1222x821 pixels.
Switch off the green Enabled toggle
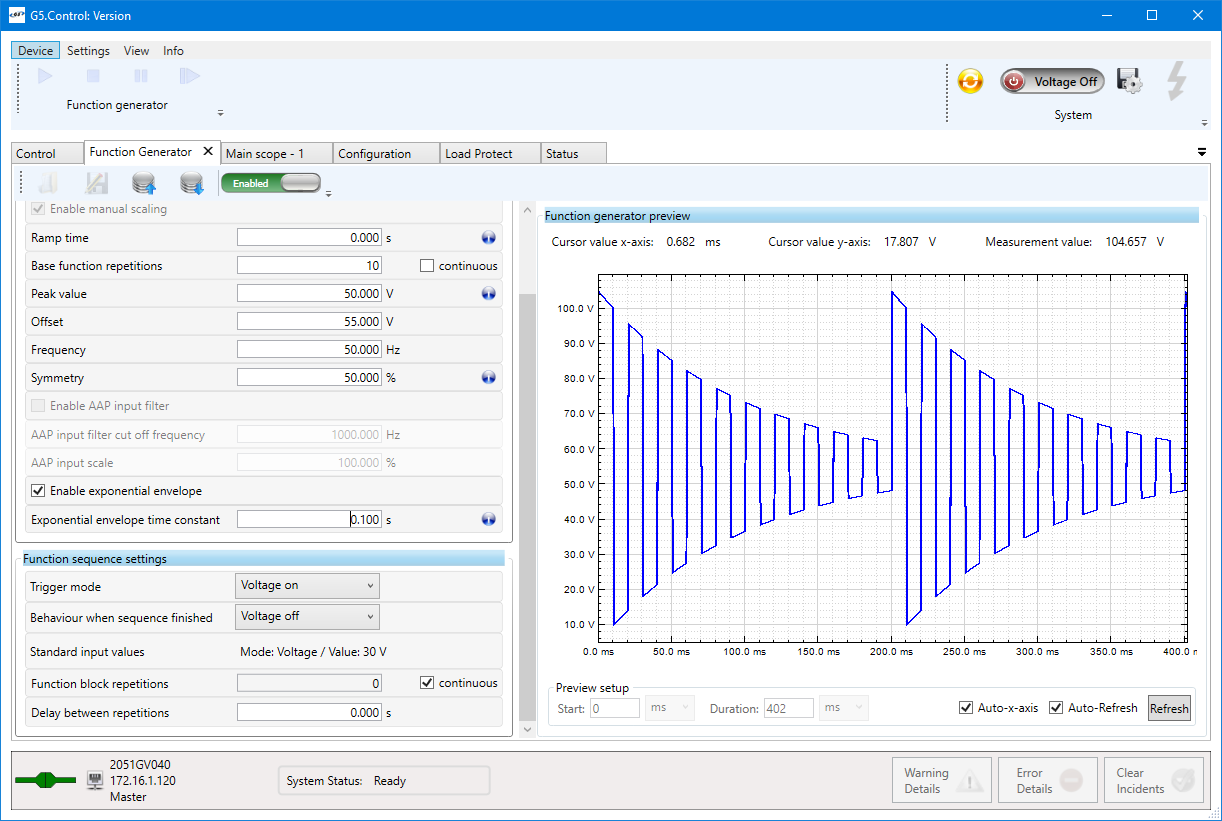click(271, 183)
